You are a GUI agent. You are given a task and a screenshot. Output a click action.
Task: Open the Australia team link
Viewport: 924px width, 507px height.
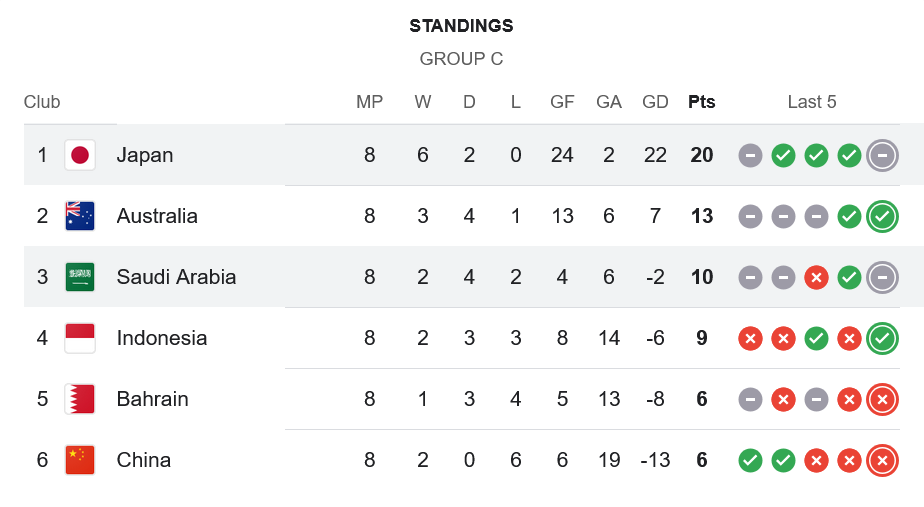pyautogui.click(x=157, y=216)
